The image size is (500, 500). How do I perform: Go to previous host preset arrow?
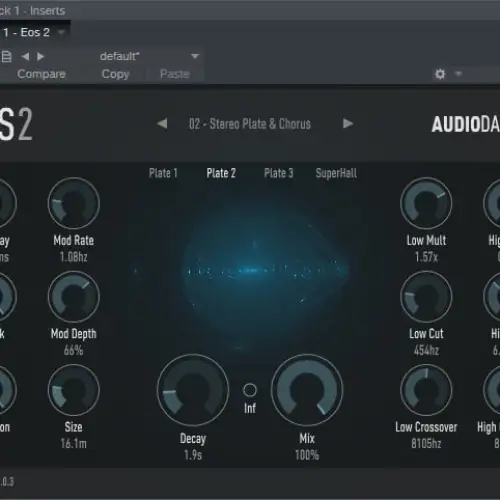[x=25, y=57]
